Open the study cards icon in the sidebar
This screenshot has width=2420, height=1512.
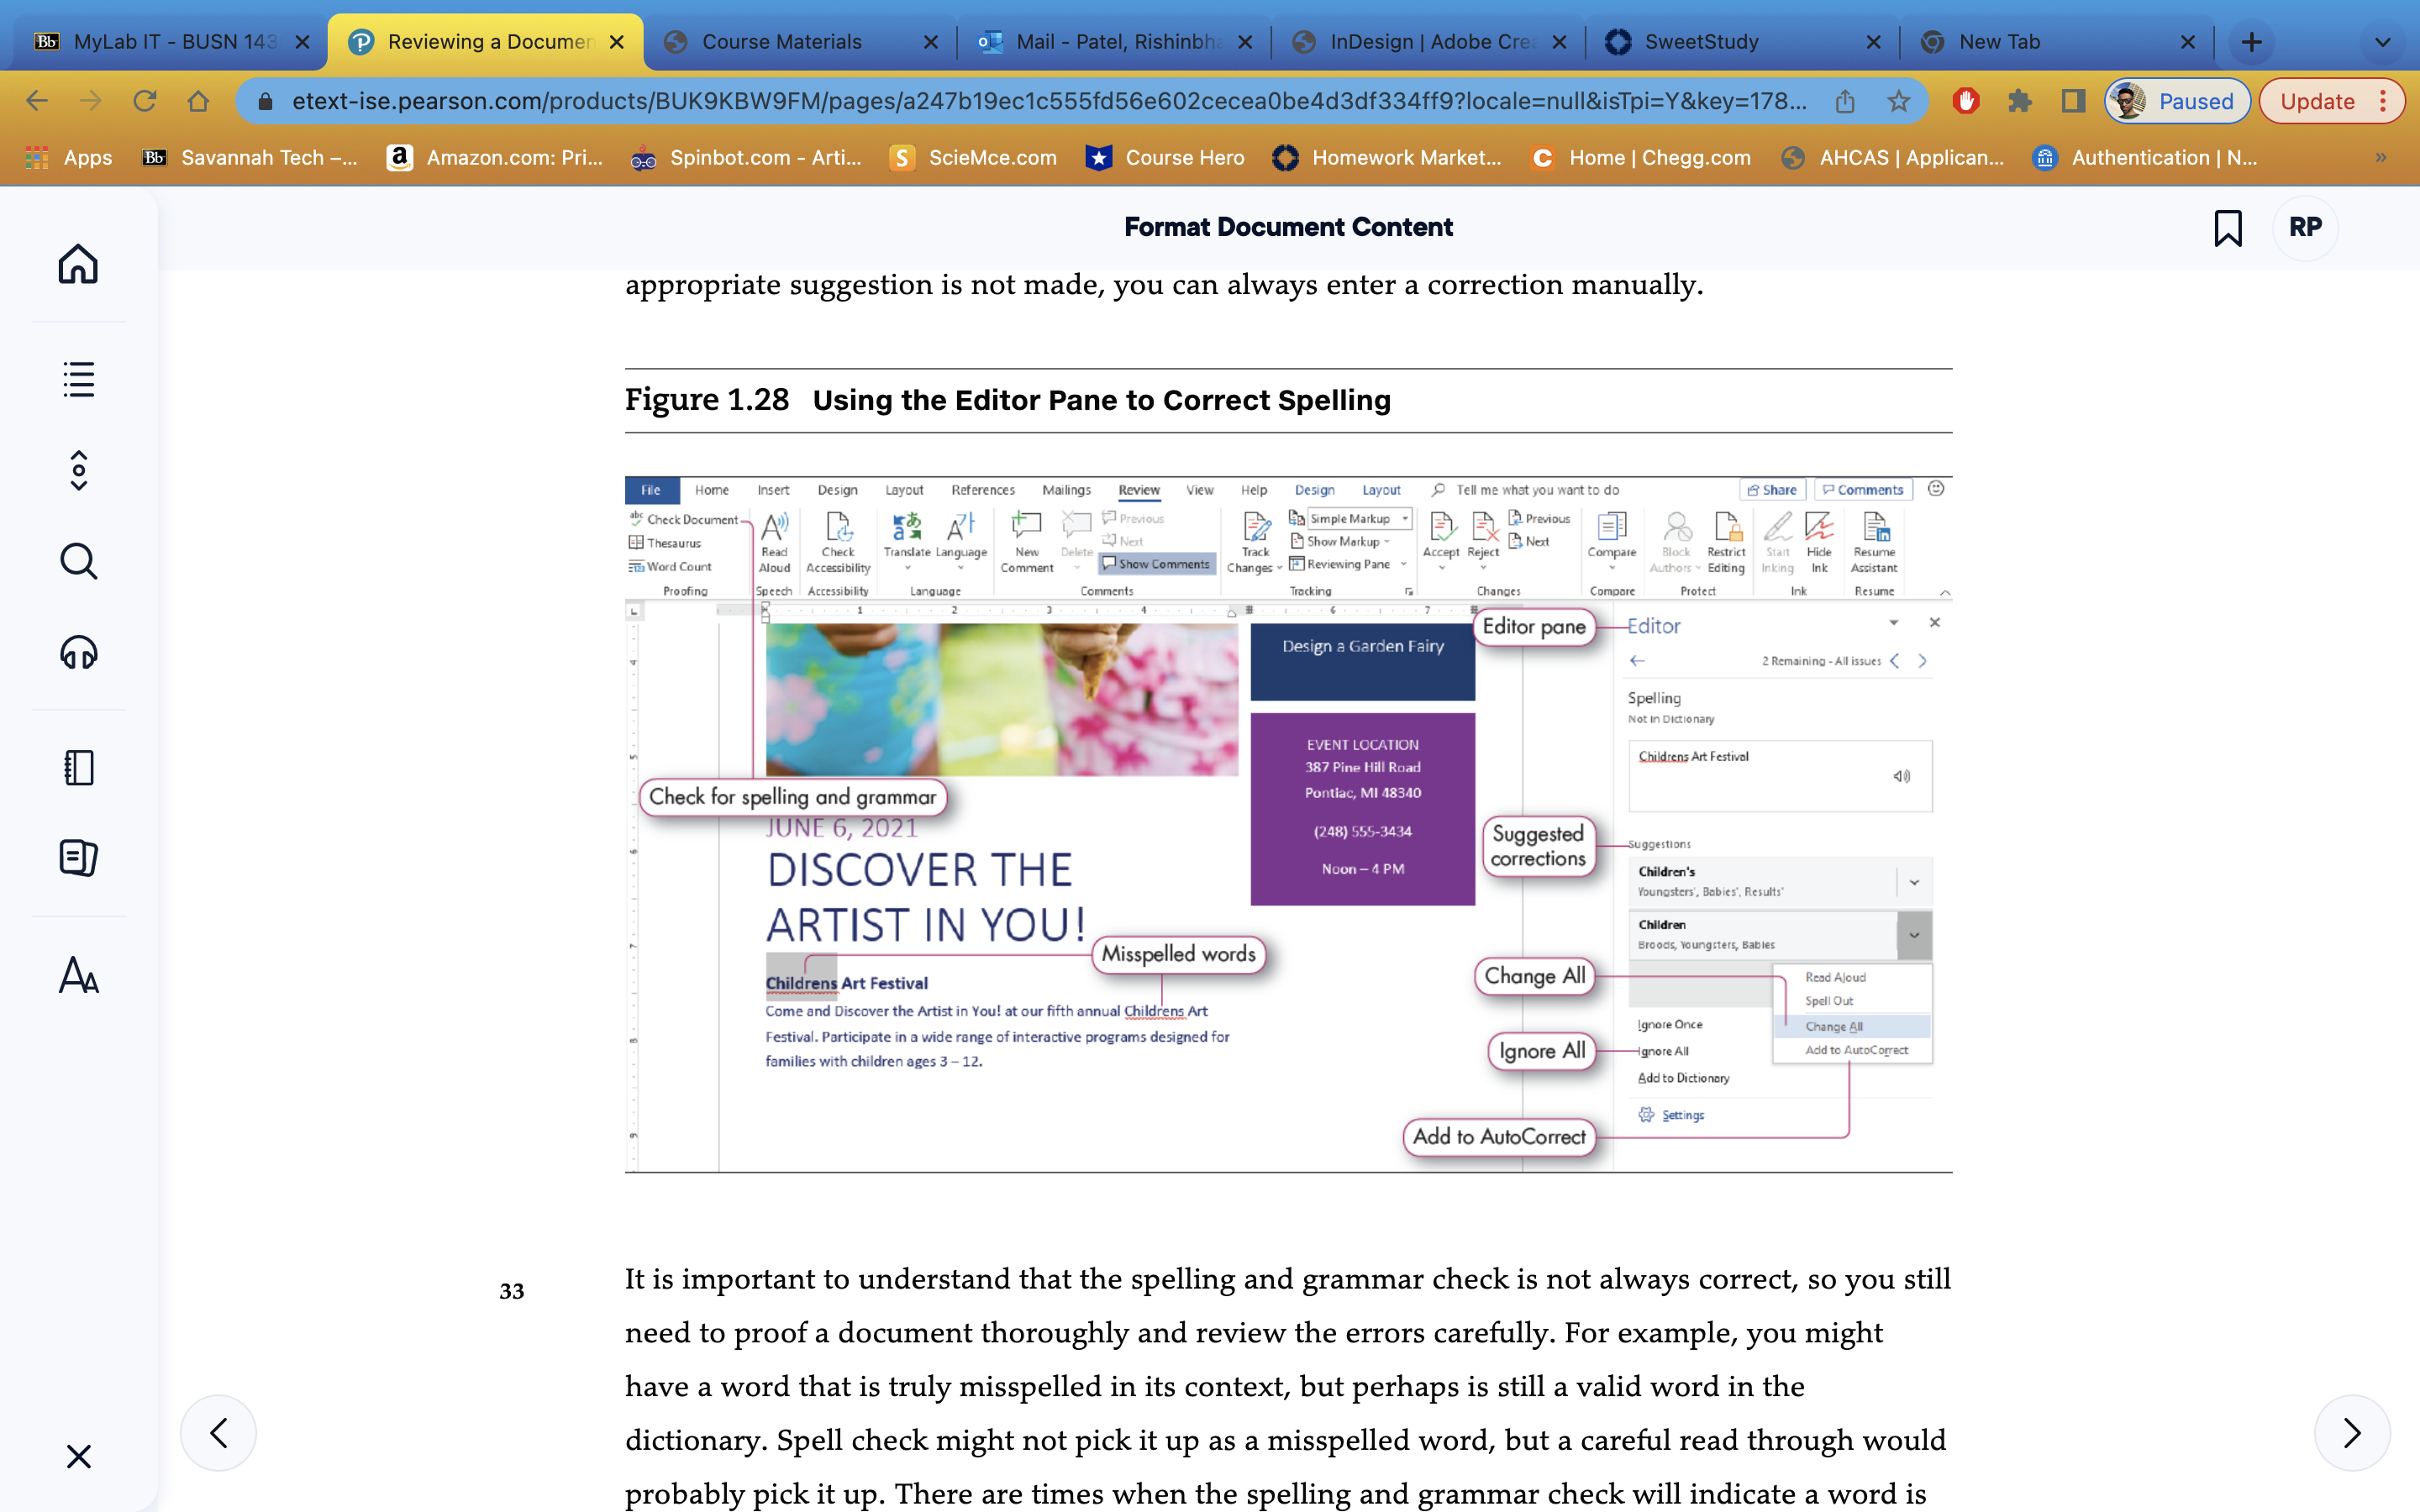click(x=78, y=857)
